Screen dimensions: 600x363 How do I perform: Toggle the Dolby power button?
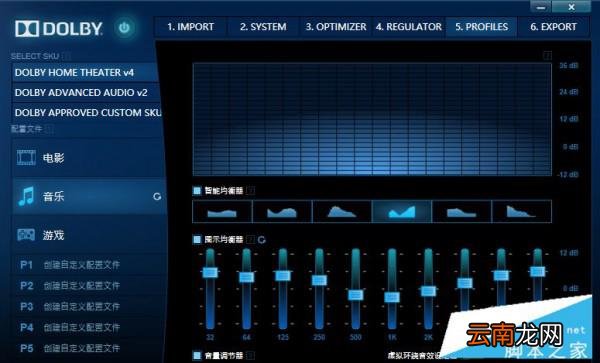point(124,28)
